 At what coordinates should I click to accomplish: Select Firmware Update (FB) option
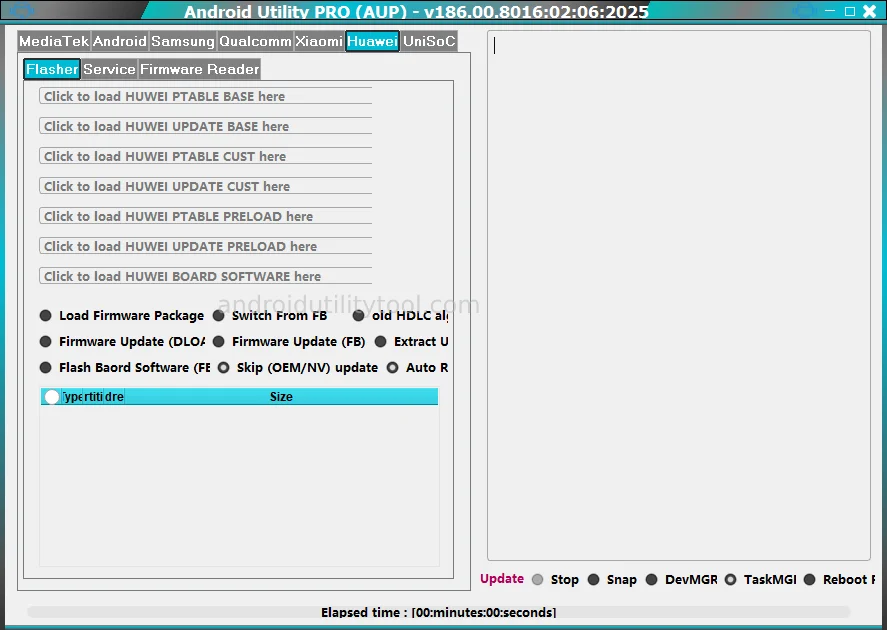pos(289,342)
